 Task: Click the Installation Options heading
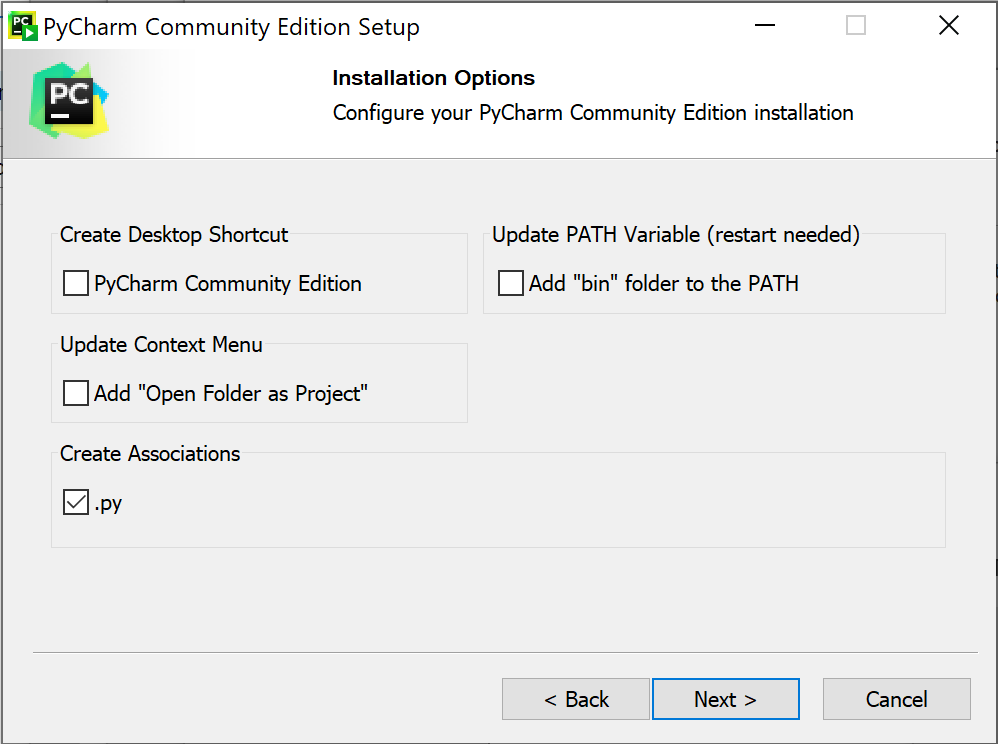coord(433,78)
